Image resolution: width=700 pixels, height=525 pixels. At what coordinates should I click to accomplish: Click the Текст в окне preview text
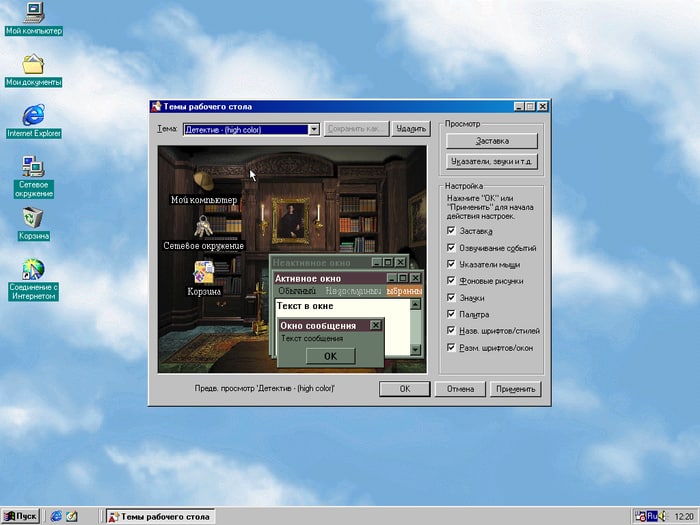tap(305, 306)
